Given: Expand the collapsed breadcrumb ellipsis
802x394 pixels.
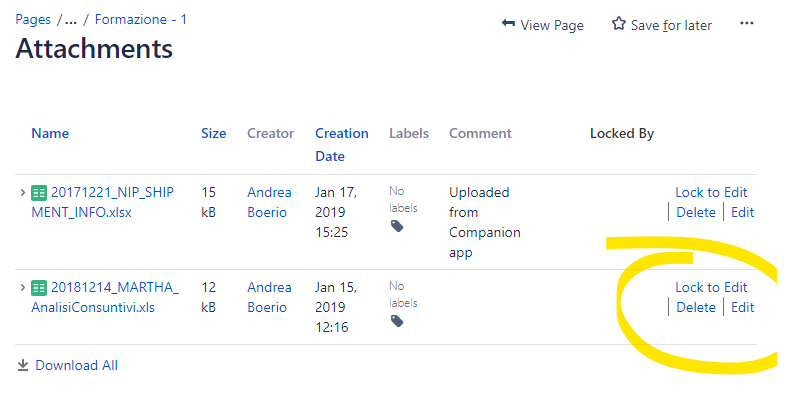Looking at the screenshot, I should (71, 20).
